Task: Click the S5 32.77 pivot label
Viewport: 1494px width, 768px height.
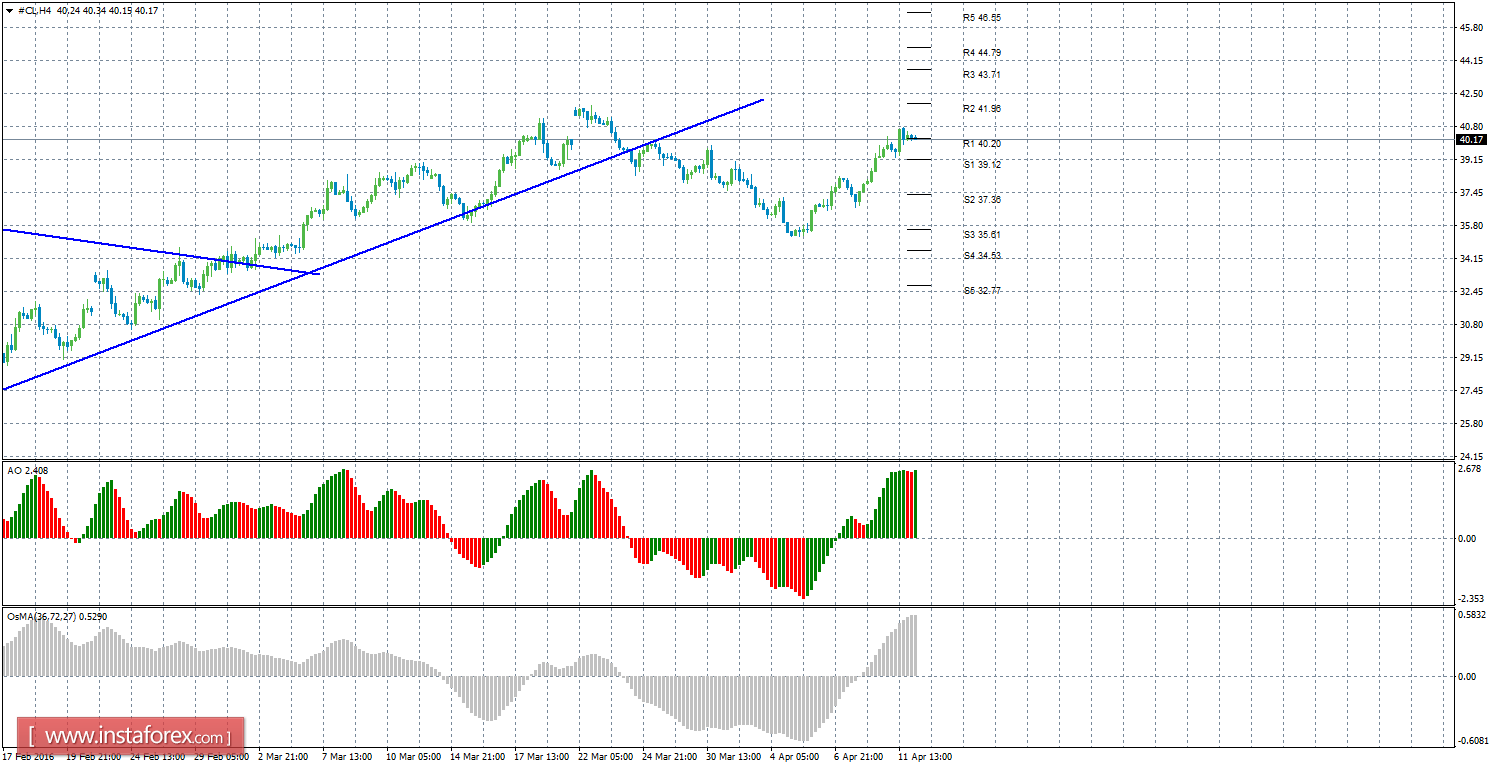Action: point(982,290)
